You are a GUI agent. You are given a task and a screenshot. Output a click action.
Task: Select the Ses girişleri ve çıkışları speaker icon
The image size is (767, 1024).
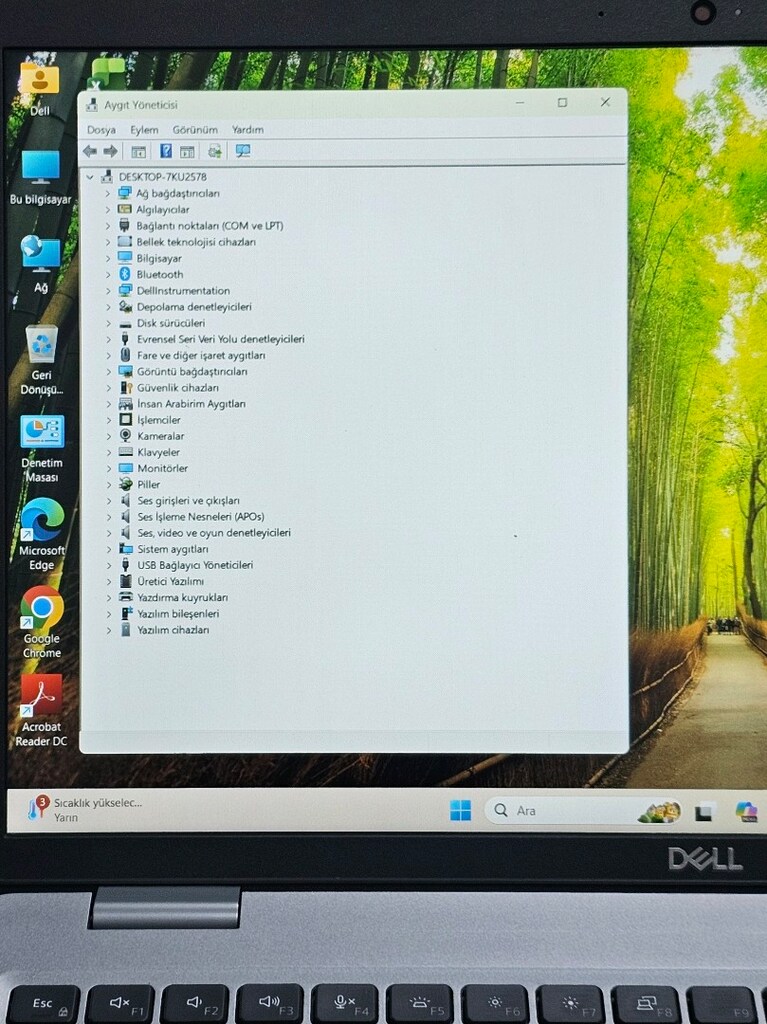[125, 500]
